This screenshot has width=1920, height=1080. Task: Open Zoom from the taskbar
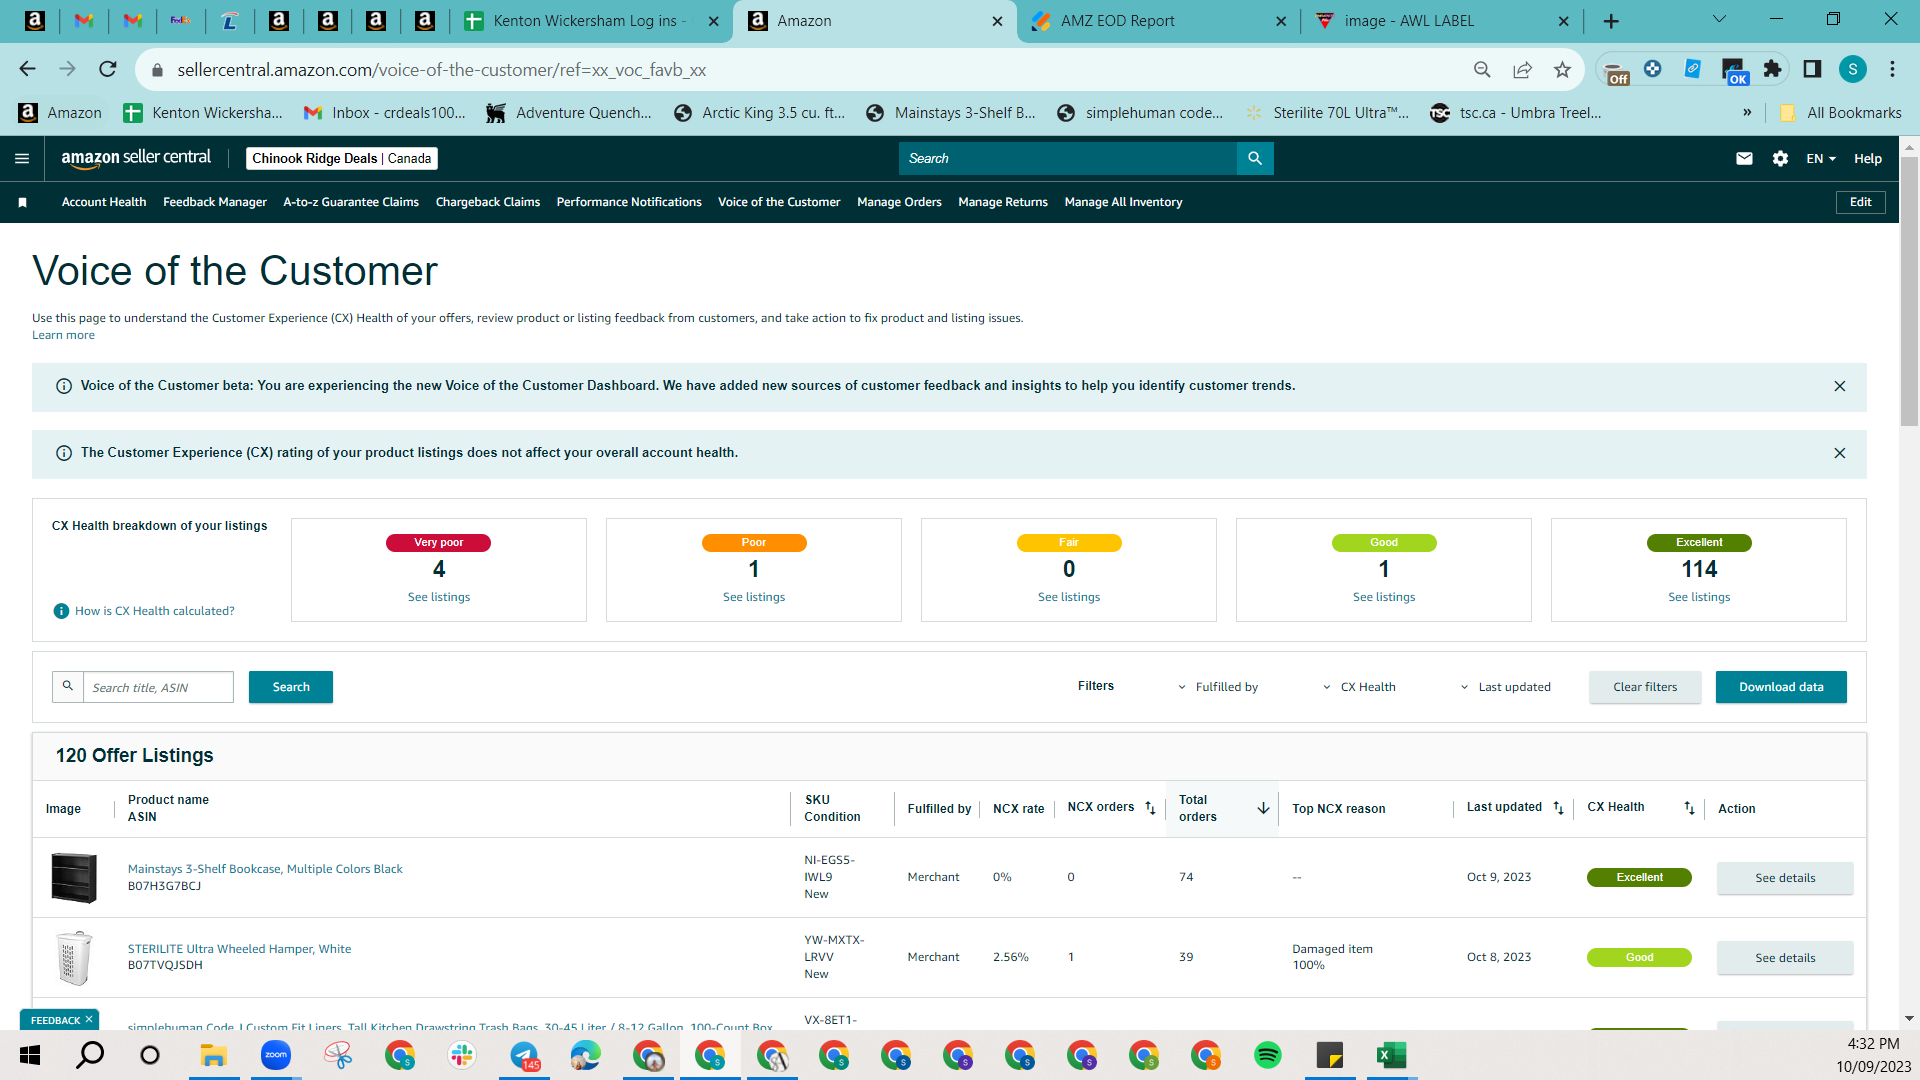point(275,1055)
